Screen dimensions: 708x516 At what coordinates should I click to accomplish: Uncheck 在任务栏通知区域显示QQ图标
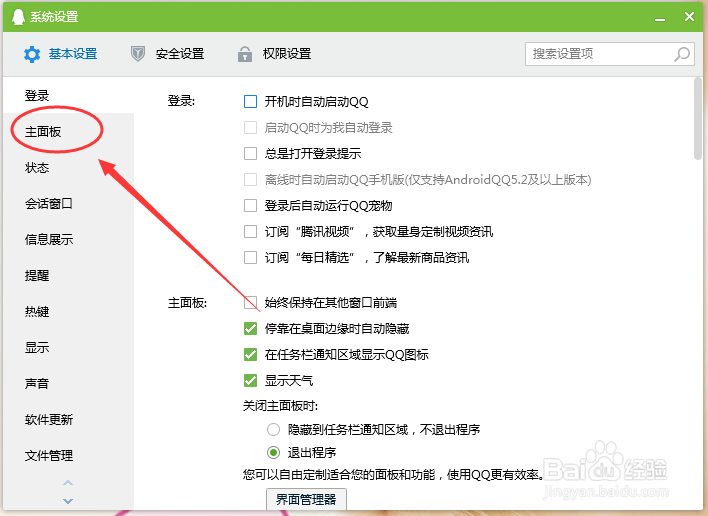click(251, 354)
